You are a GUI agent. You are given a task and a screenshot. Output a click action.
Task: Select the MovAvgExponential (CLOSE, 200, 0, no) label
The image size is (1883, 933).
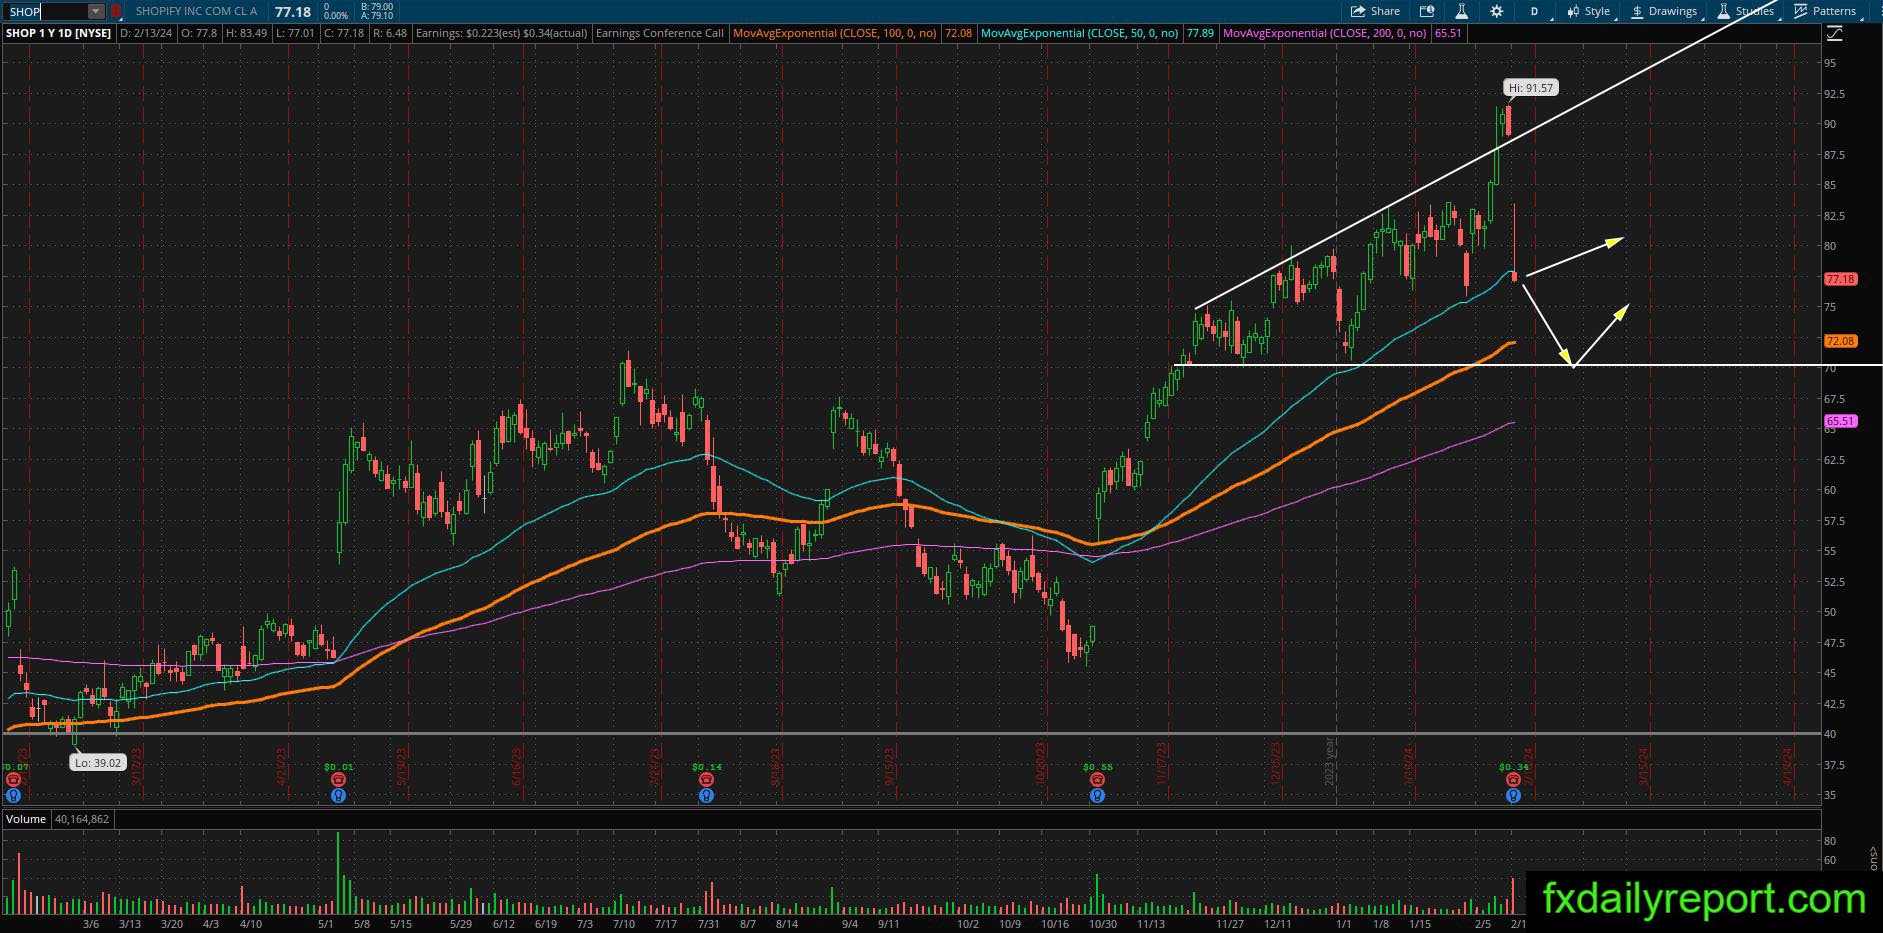[1325, 33]
